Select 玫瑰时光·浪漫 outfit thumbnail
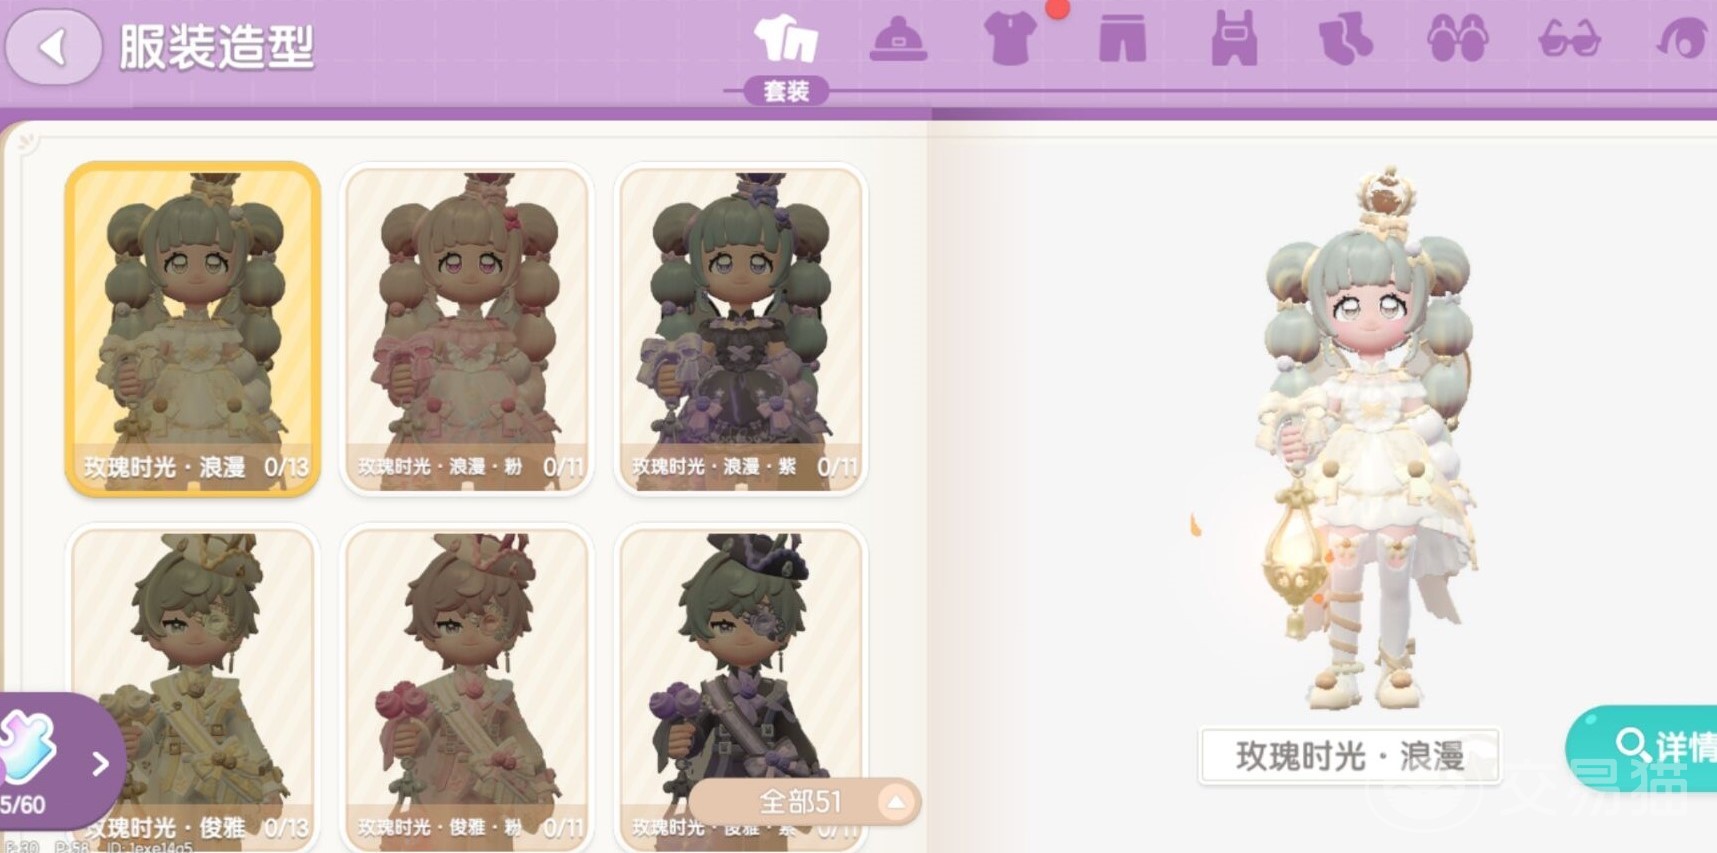1717x853 pixels. pos(193,329)
